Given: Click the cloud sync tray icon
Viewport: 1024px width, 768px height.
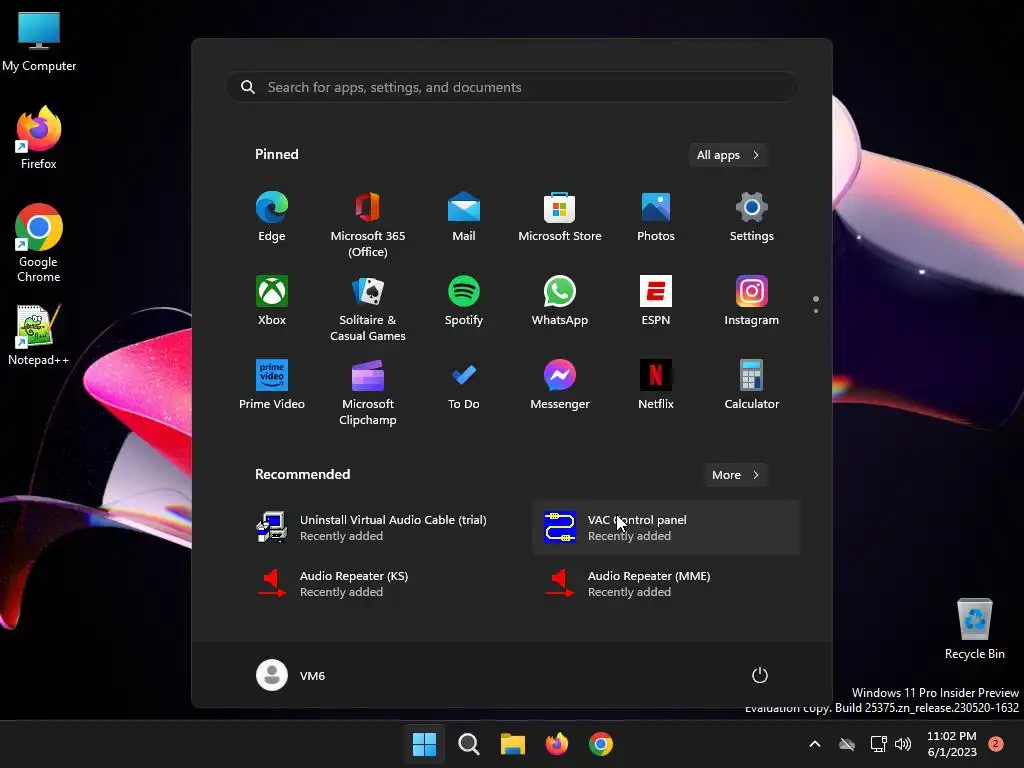Looking at the screenshot, I should click(x=847, y=744).
